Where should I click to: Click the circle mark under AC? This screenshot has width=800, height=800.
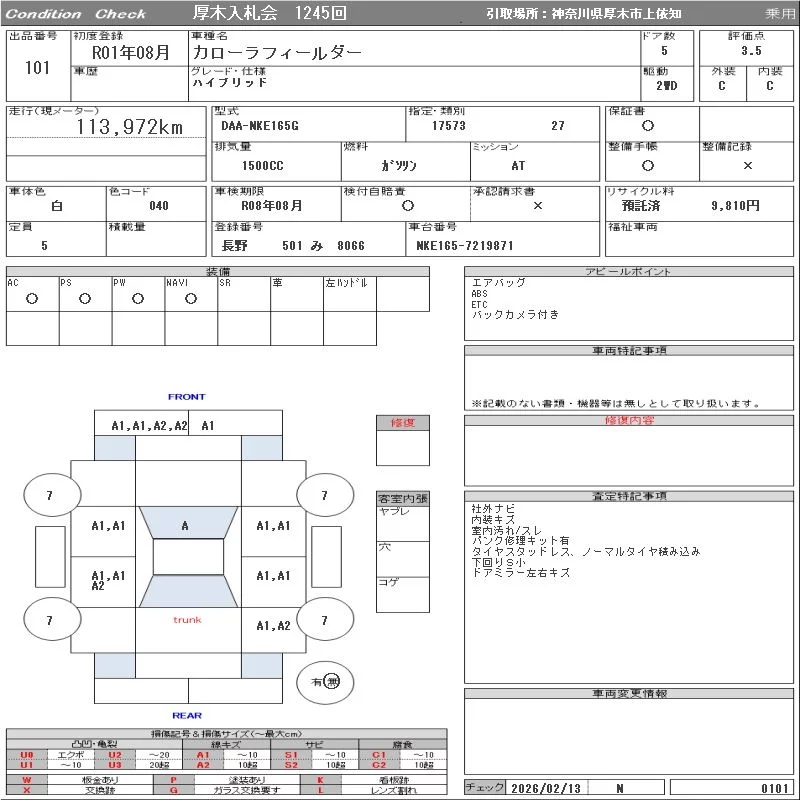[32, 299]
